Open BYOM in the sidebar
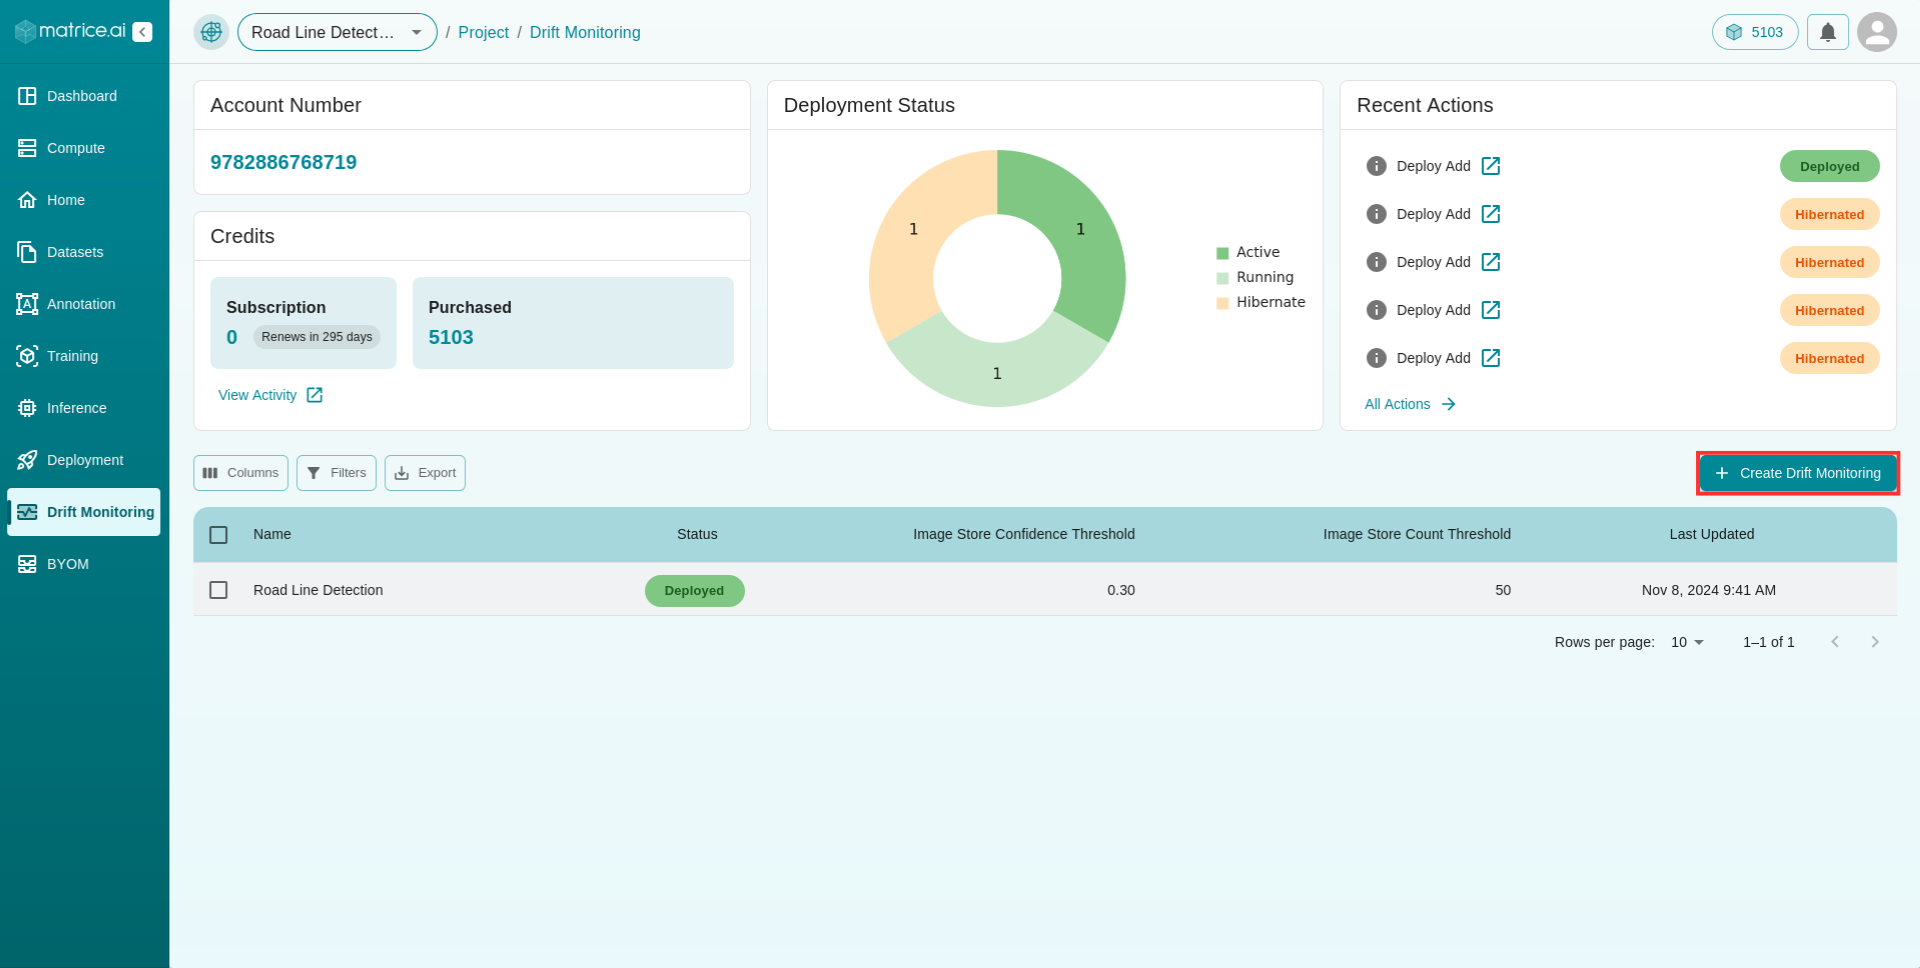Image resolution: width=1920 pixels, height=968 pixels. click(x=84, y=564)
